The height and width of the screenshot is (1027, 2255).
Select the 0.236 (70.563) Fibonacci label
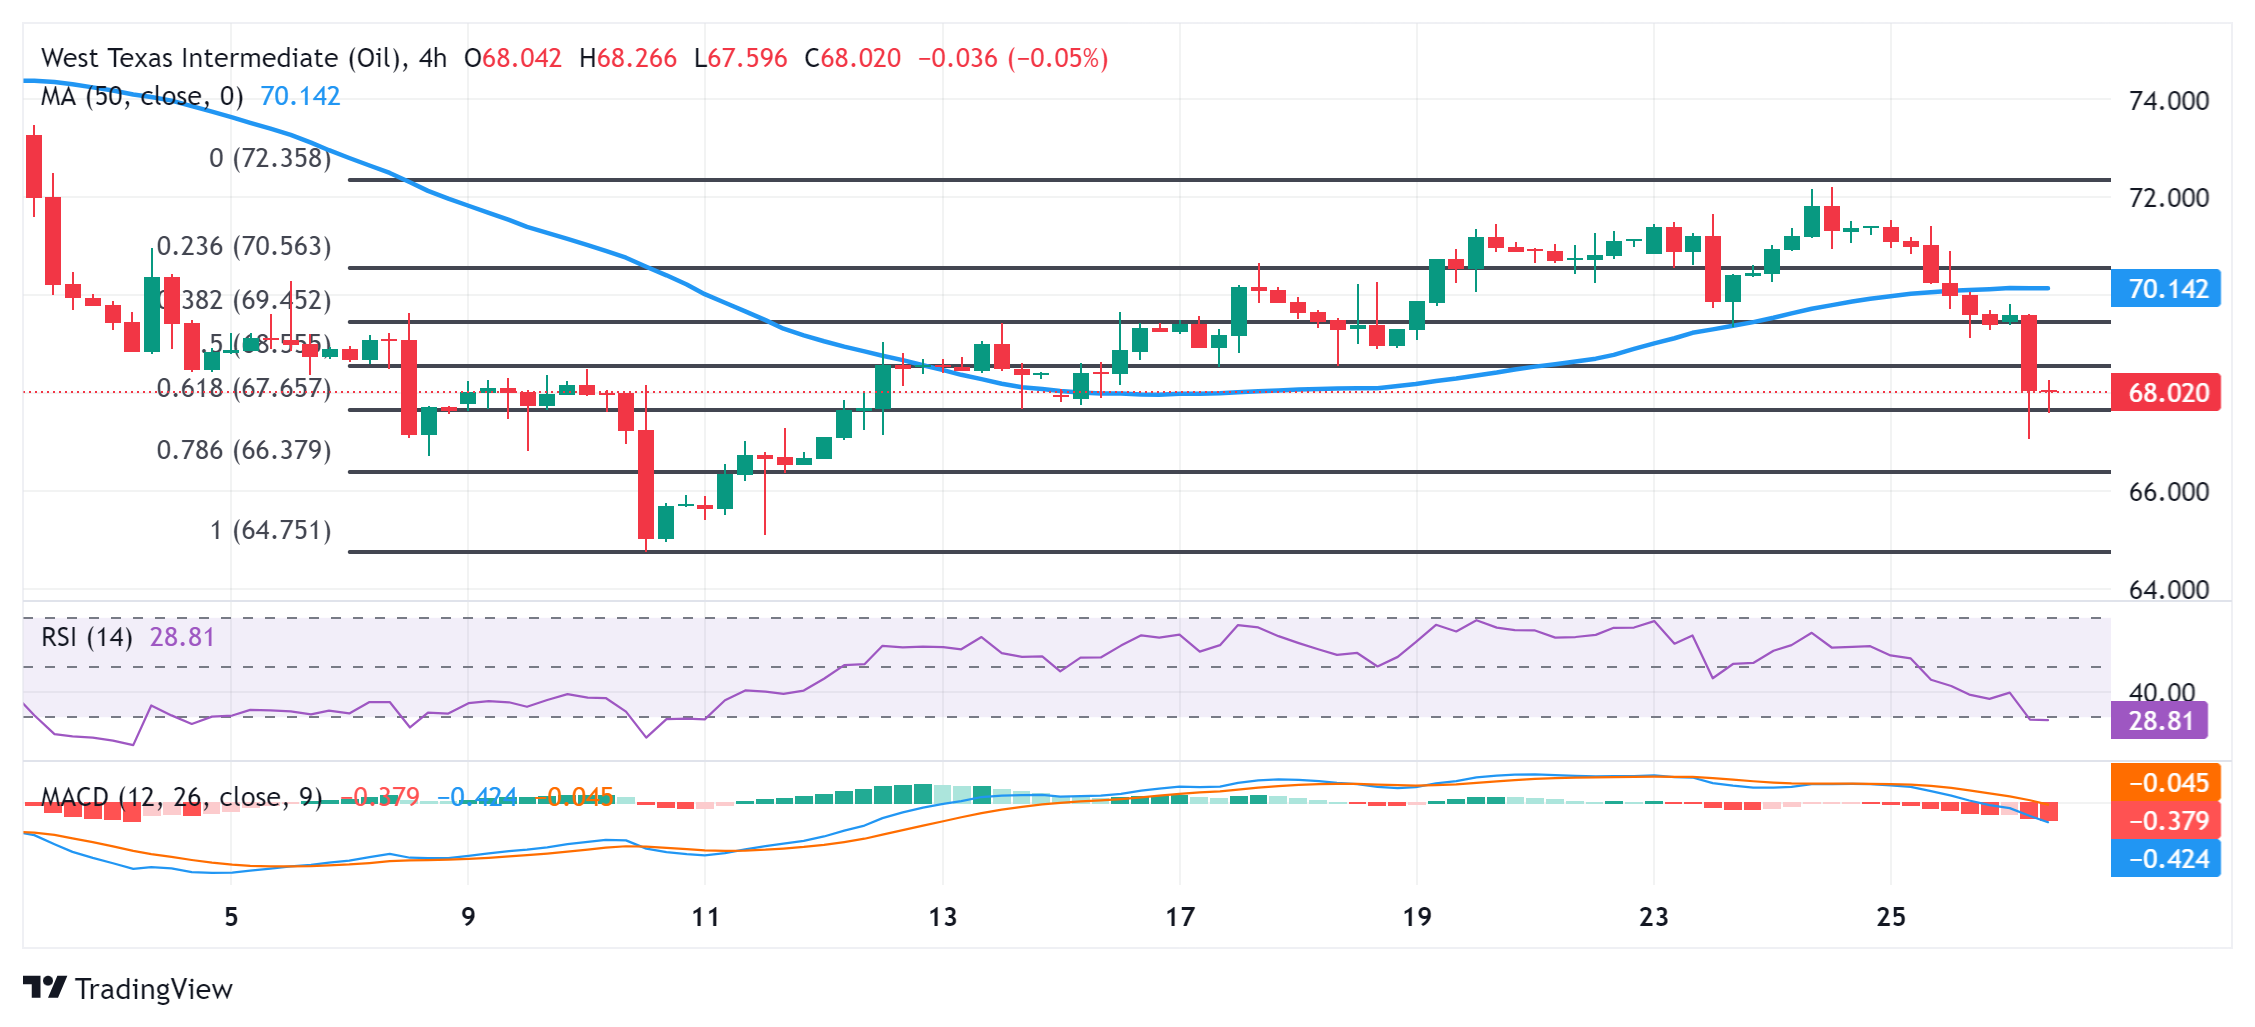tap(244, 246)
